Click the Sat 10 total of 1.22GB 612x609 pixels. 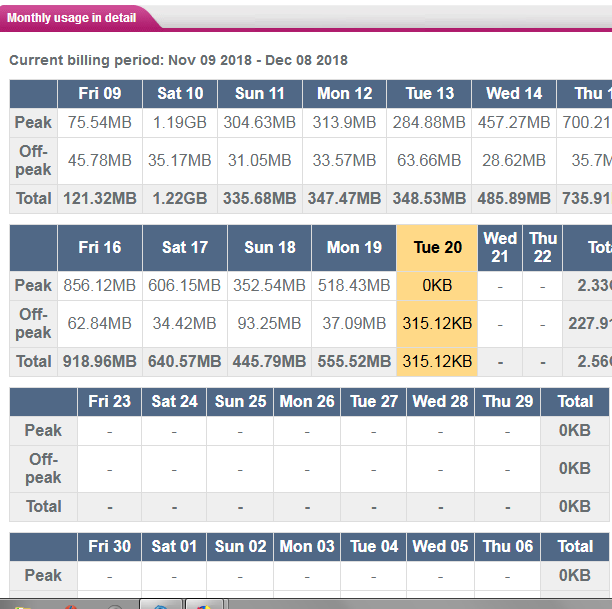[180, 198]
